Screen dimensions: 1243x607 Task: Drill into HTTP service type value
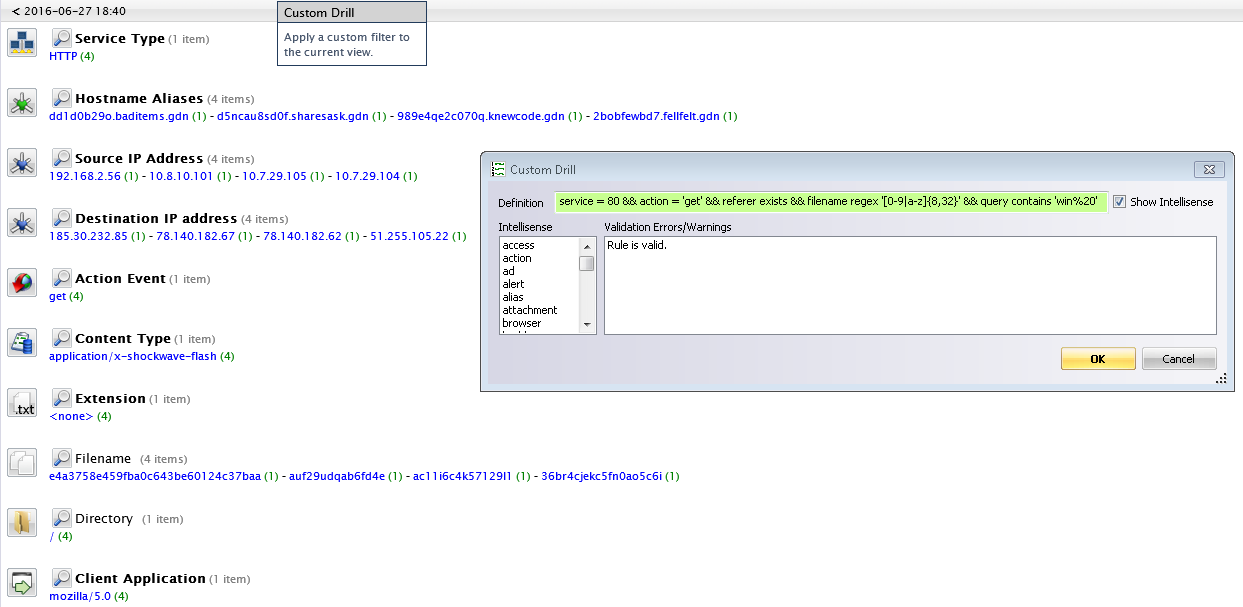pyautogui.click(x=63, y=56)
